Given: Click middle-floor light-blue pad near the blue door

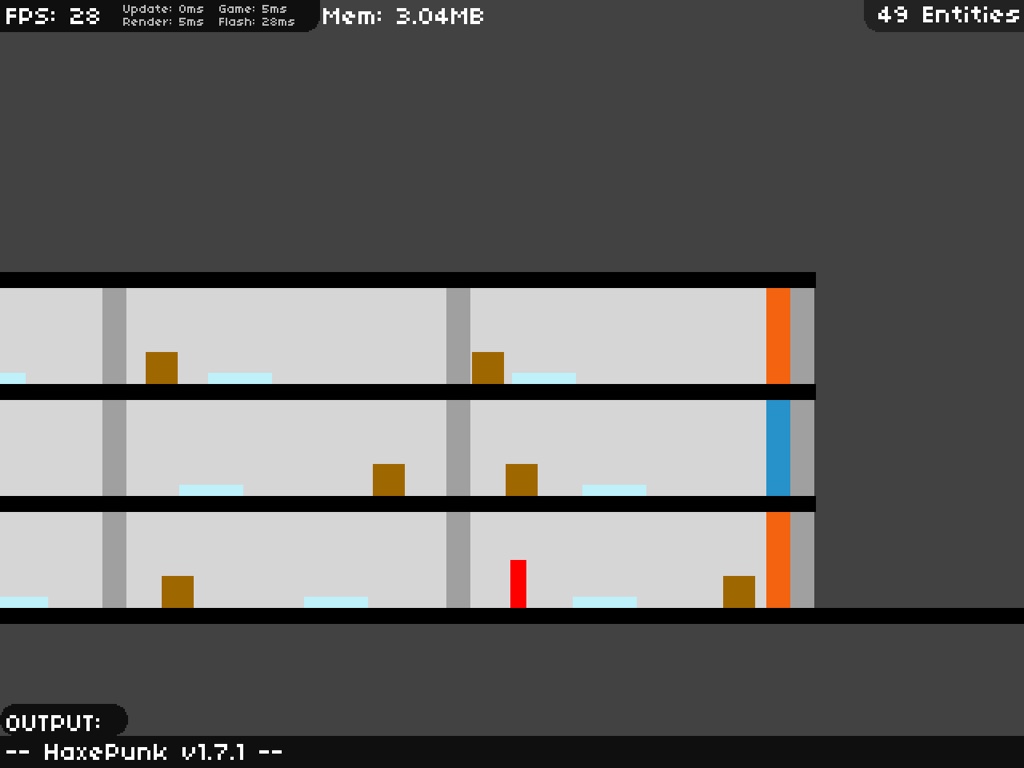Looking at the screenshot, I should (x=614, y=490).
